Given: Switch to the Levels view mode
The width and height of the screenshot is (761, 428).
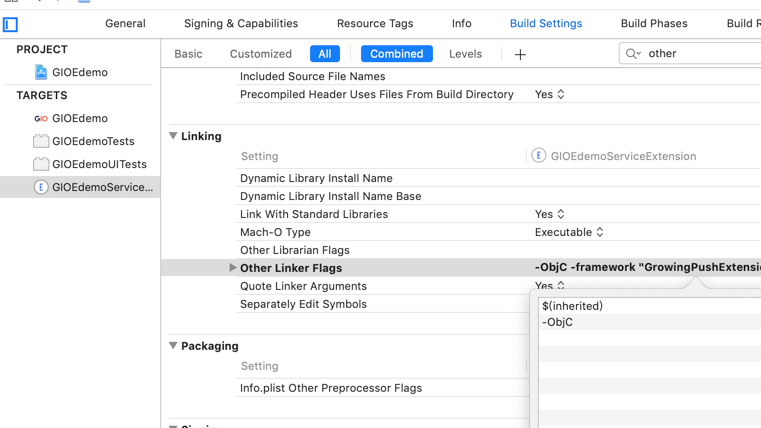Looking at the screenshot, I should tap(465, 54).
